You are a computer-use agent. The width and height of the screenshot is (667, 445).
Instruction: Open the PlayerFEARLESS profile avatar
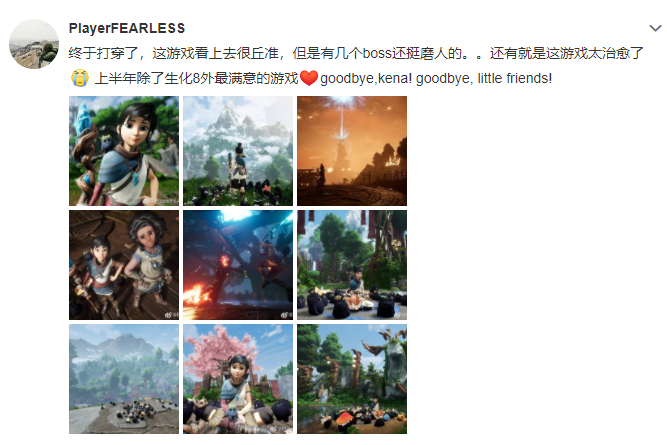coord(34,44)
